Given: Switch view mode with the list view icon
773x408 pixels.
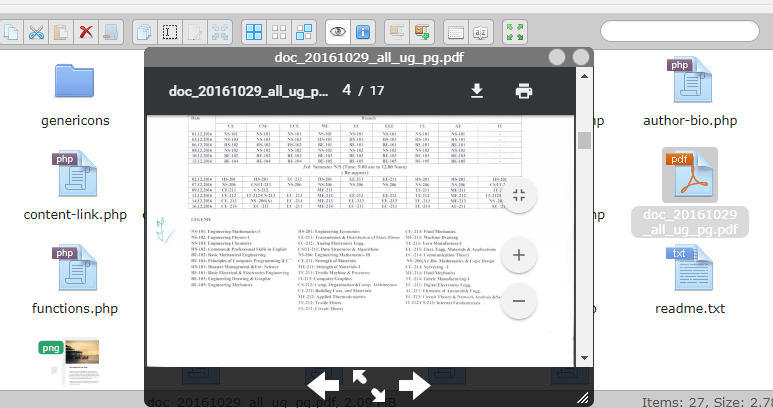Looking at the screenshot, I should pyautogui.click(x=456, y=33).
